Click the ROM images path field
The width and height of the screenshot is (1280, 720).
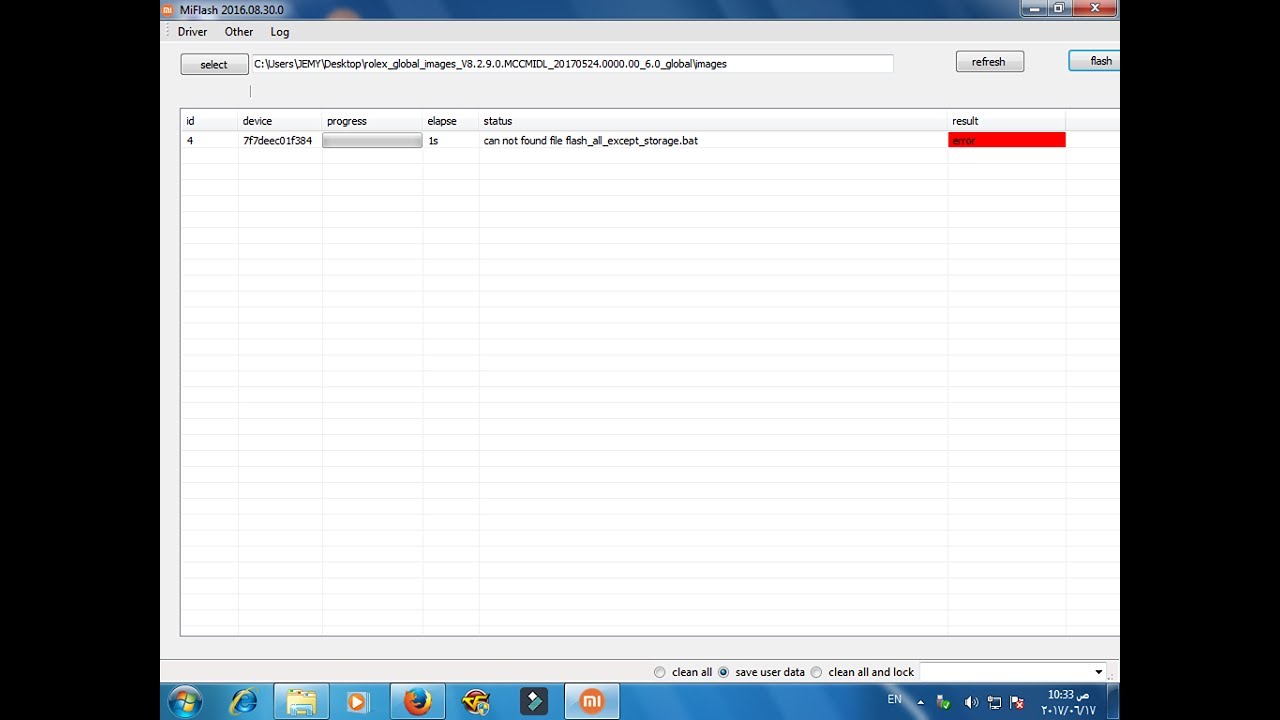pyautogui.click(x=572, y=64)
